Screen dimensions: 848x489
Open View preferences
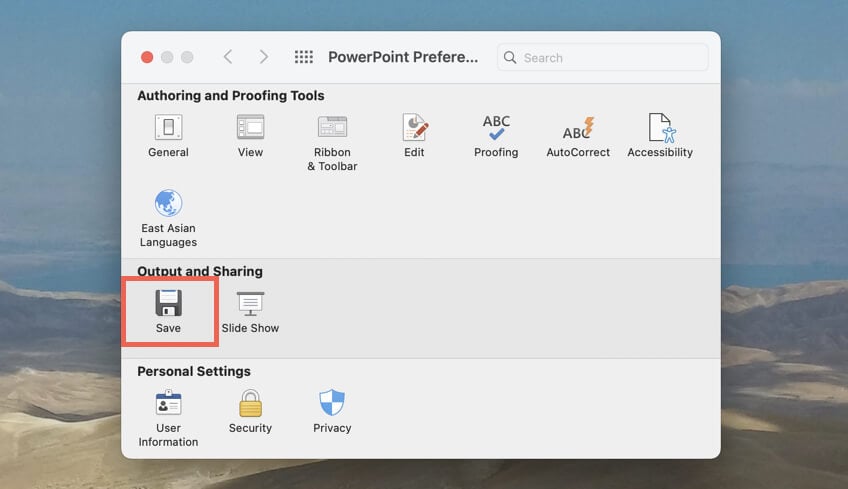250,136
